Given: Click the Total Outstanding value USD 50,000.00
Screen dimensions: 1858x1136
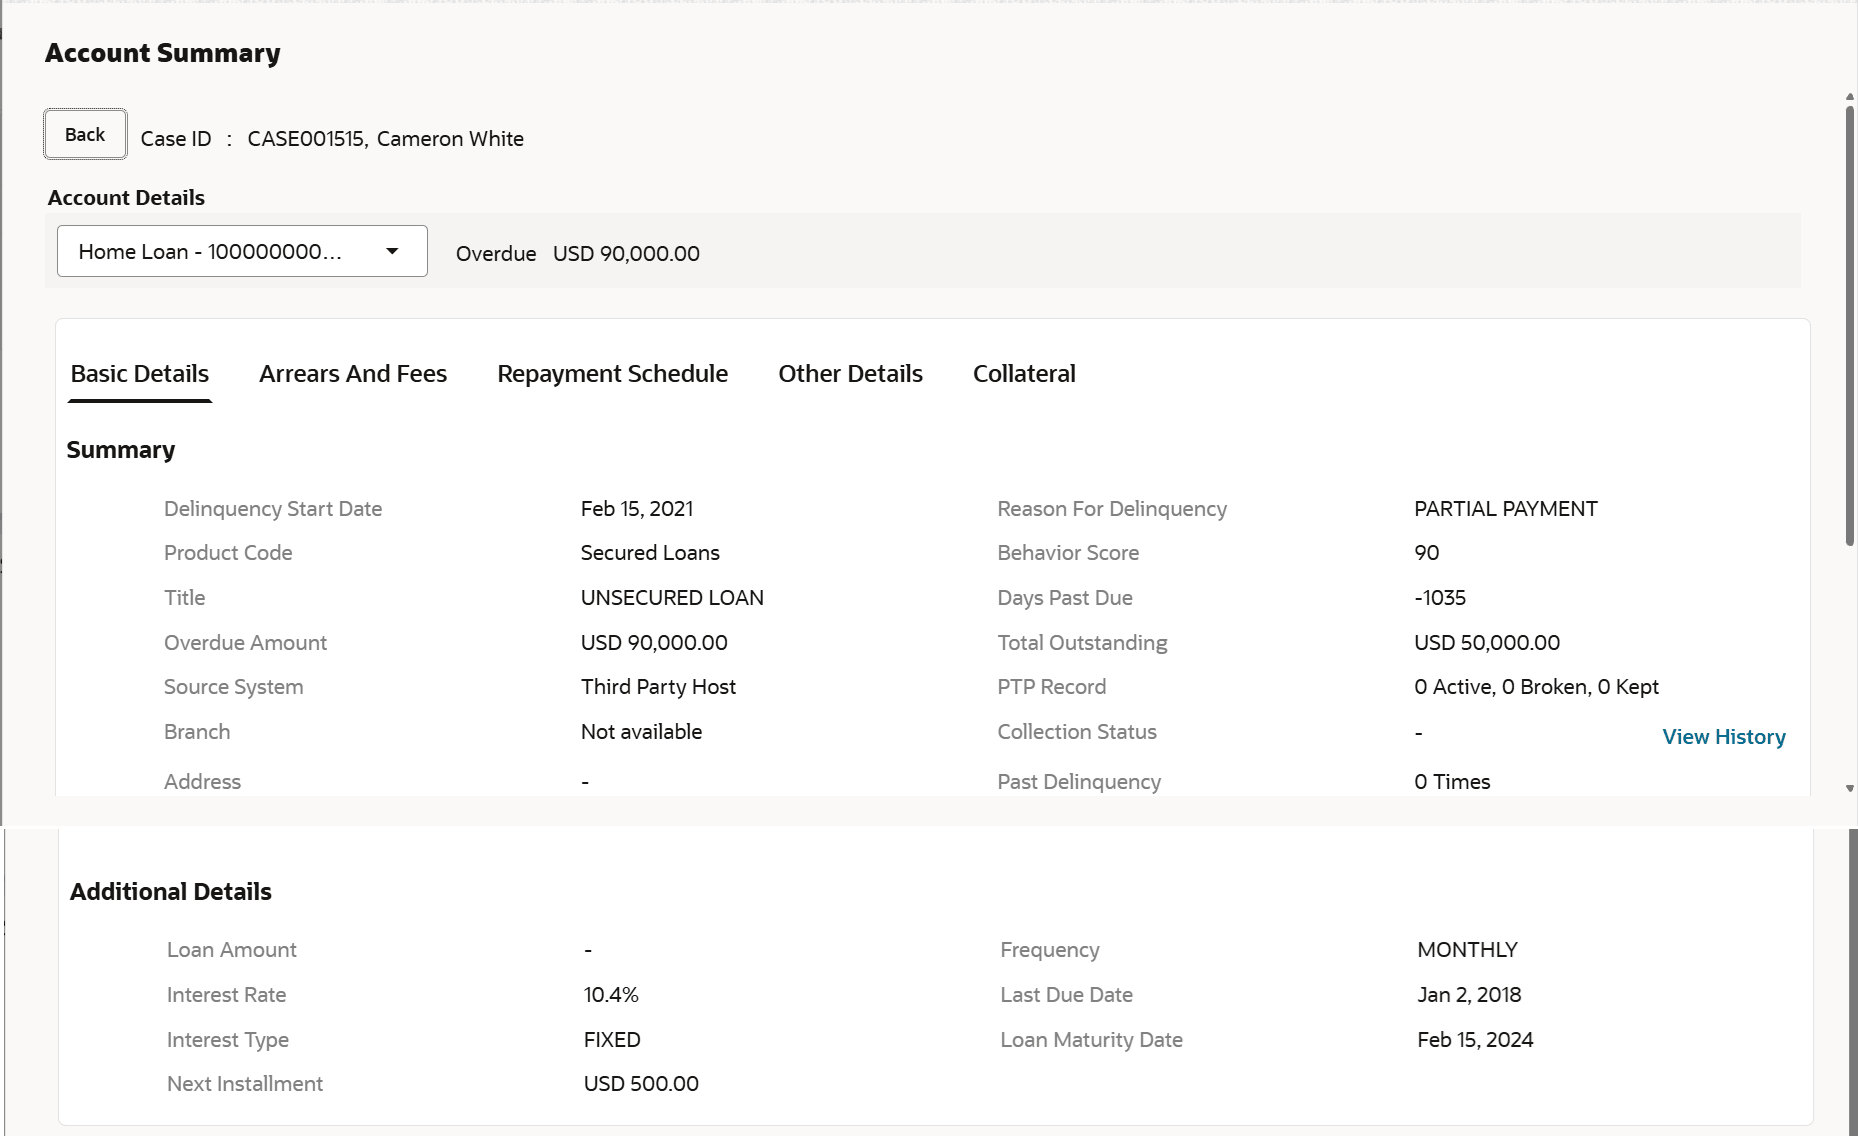Looking at the screenshot, I should [x=1487, y=643].
